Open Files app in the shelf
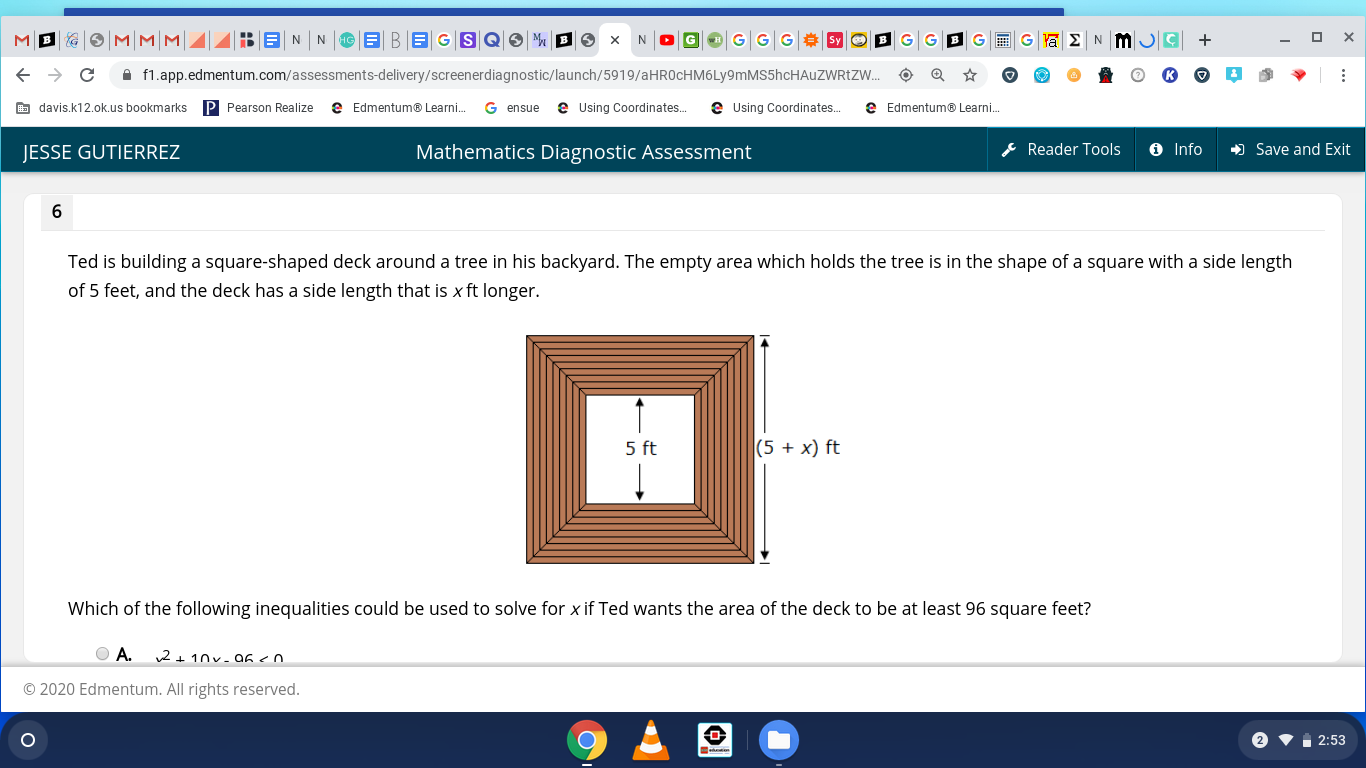This screenshot has height=768, width=1366. click(x=779, y=740)
